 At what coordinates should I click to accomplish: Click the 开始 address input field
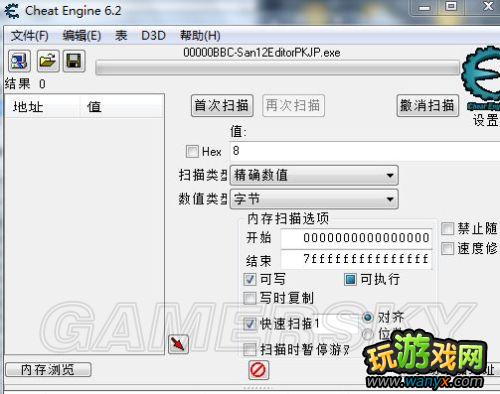pyautogui.click(x=356, y=238)
